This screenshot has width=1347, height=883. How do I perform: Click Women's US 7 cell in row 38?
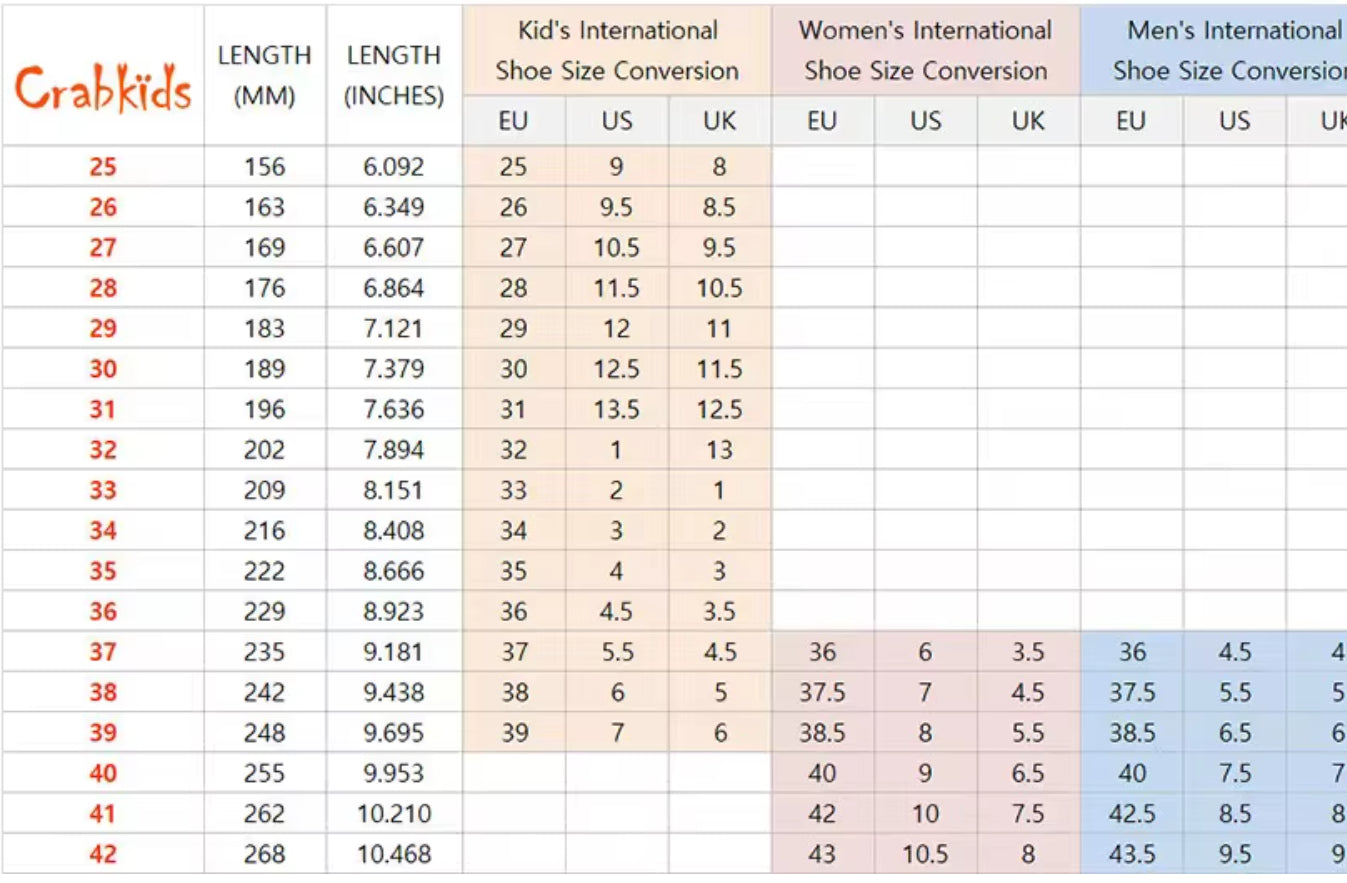pos(926,692)
